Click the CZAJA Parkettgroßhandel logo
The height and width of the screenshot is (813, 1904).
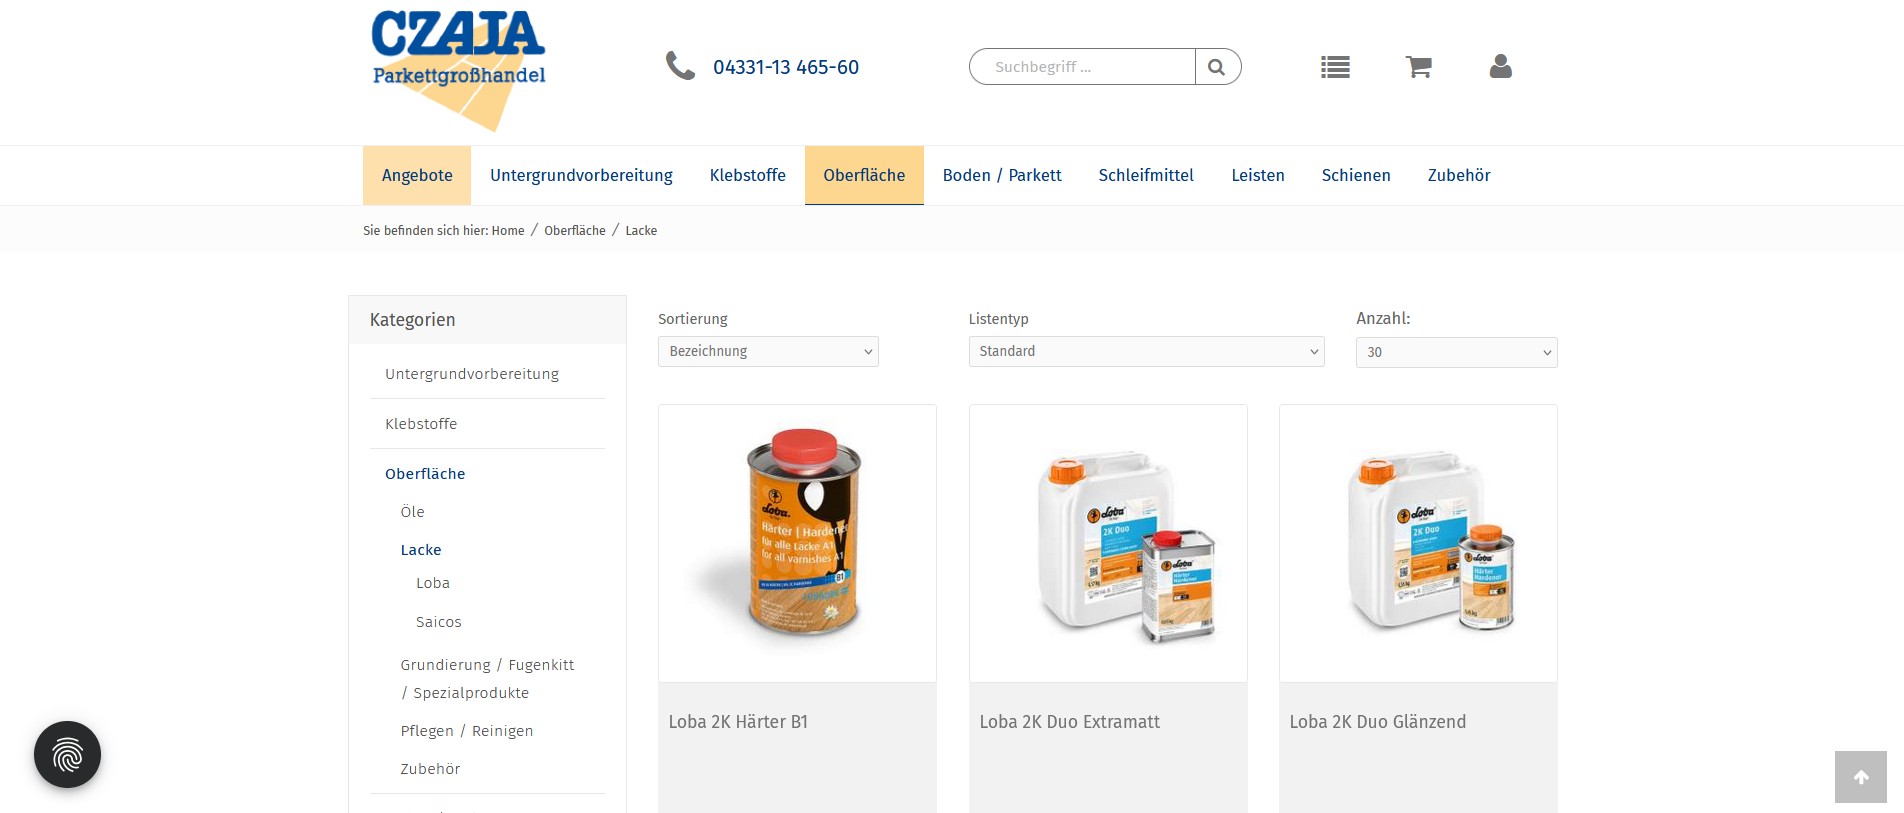click(459, 69)
